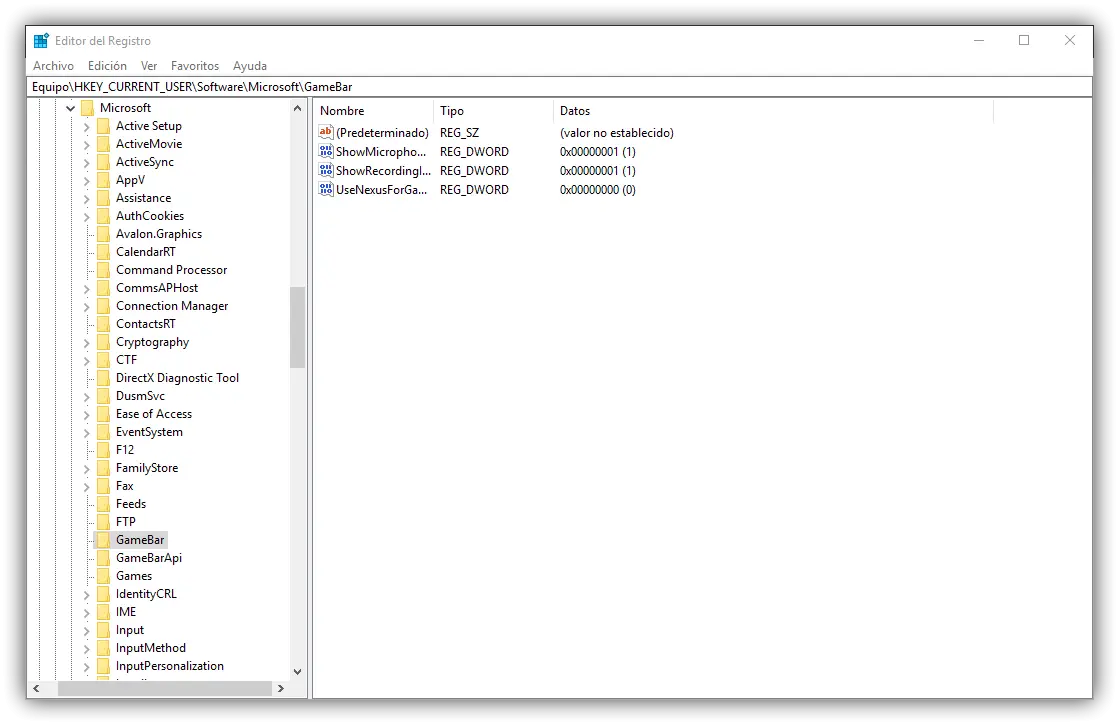This screenshot has width=1119, height=725.
Task: Click the EventSystem folder icon
Action: click(103, 432)
